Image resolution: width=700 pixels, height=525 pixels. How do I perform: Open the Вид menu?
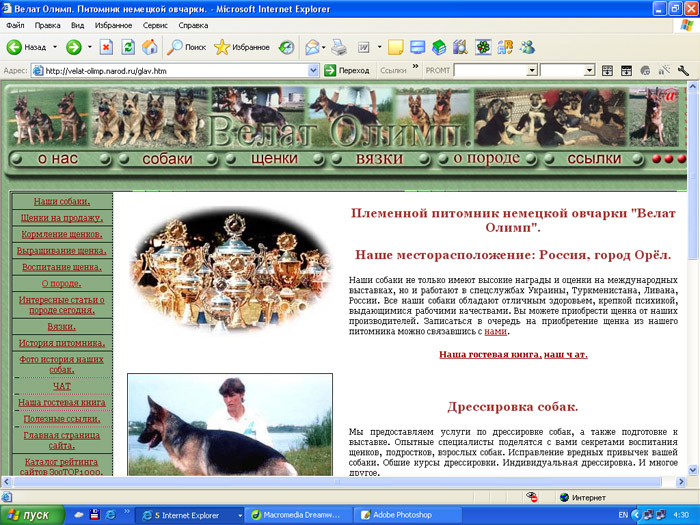click(77, 25)
